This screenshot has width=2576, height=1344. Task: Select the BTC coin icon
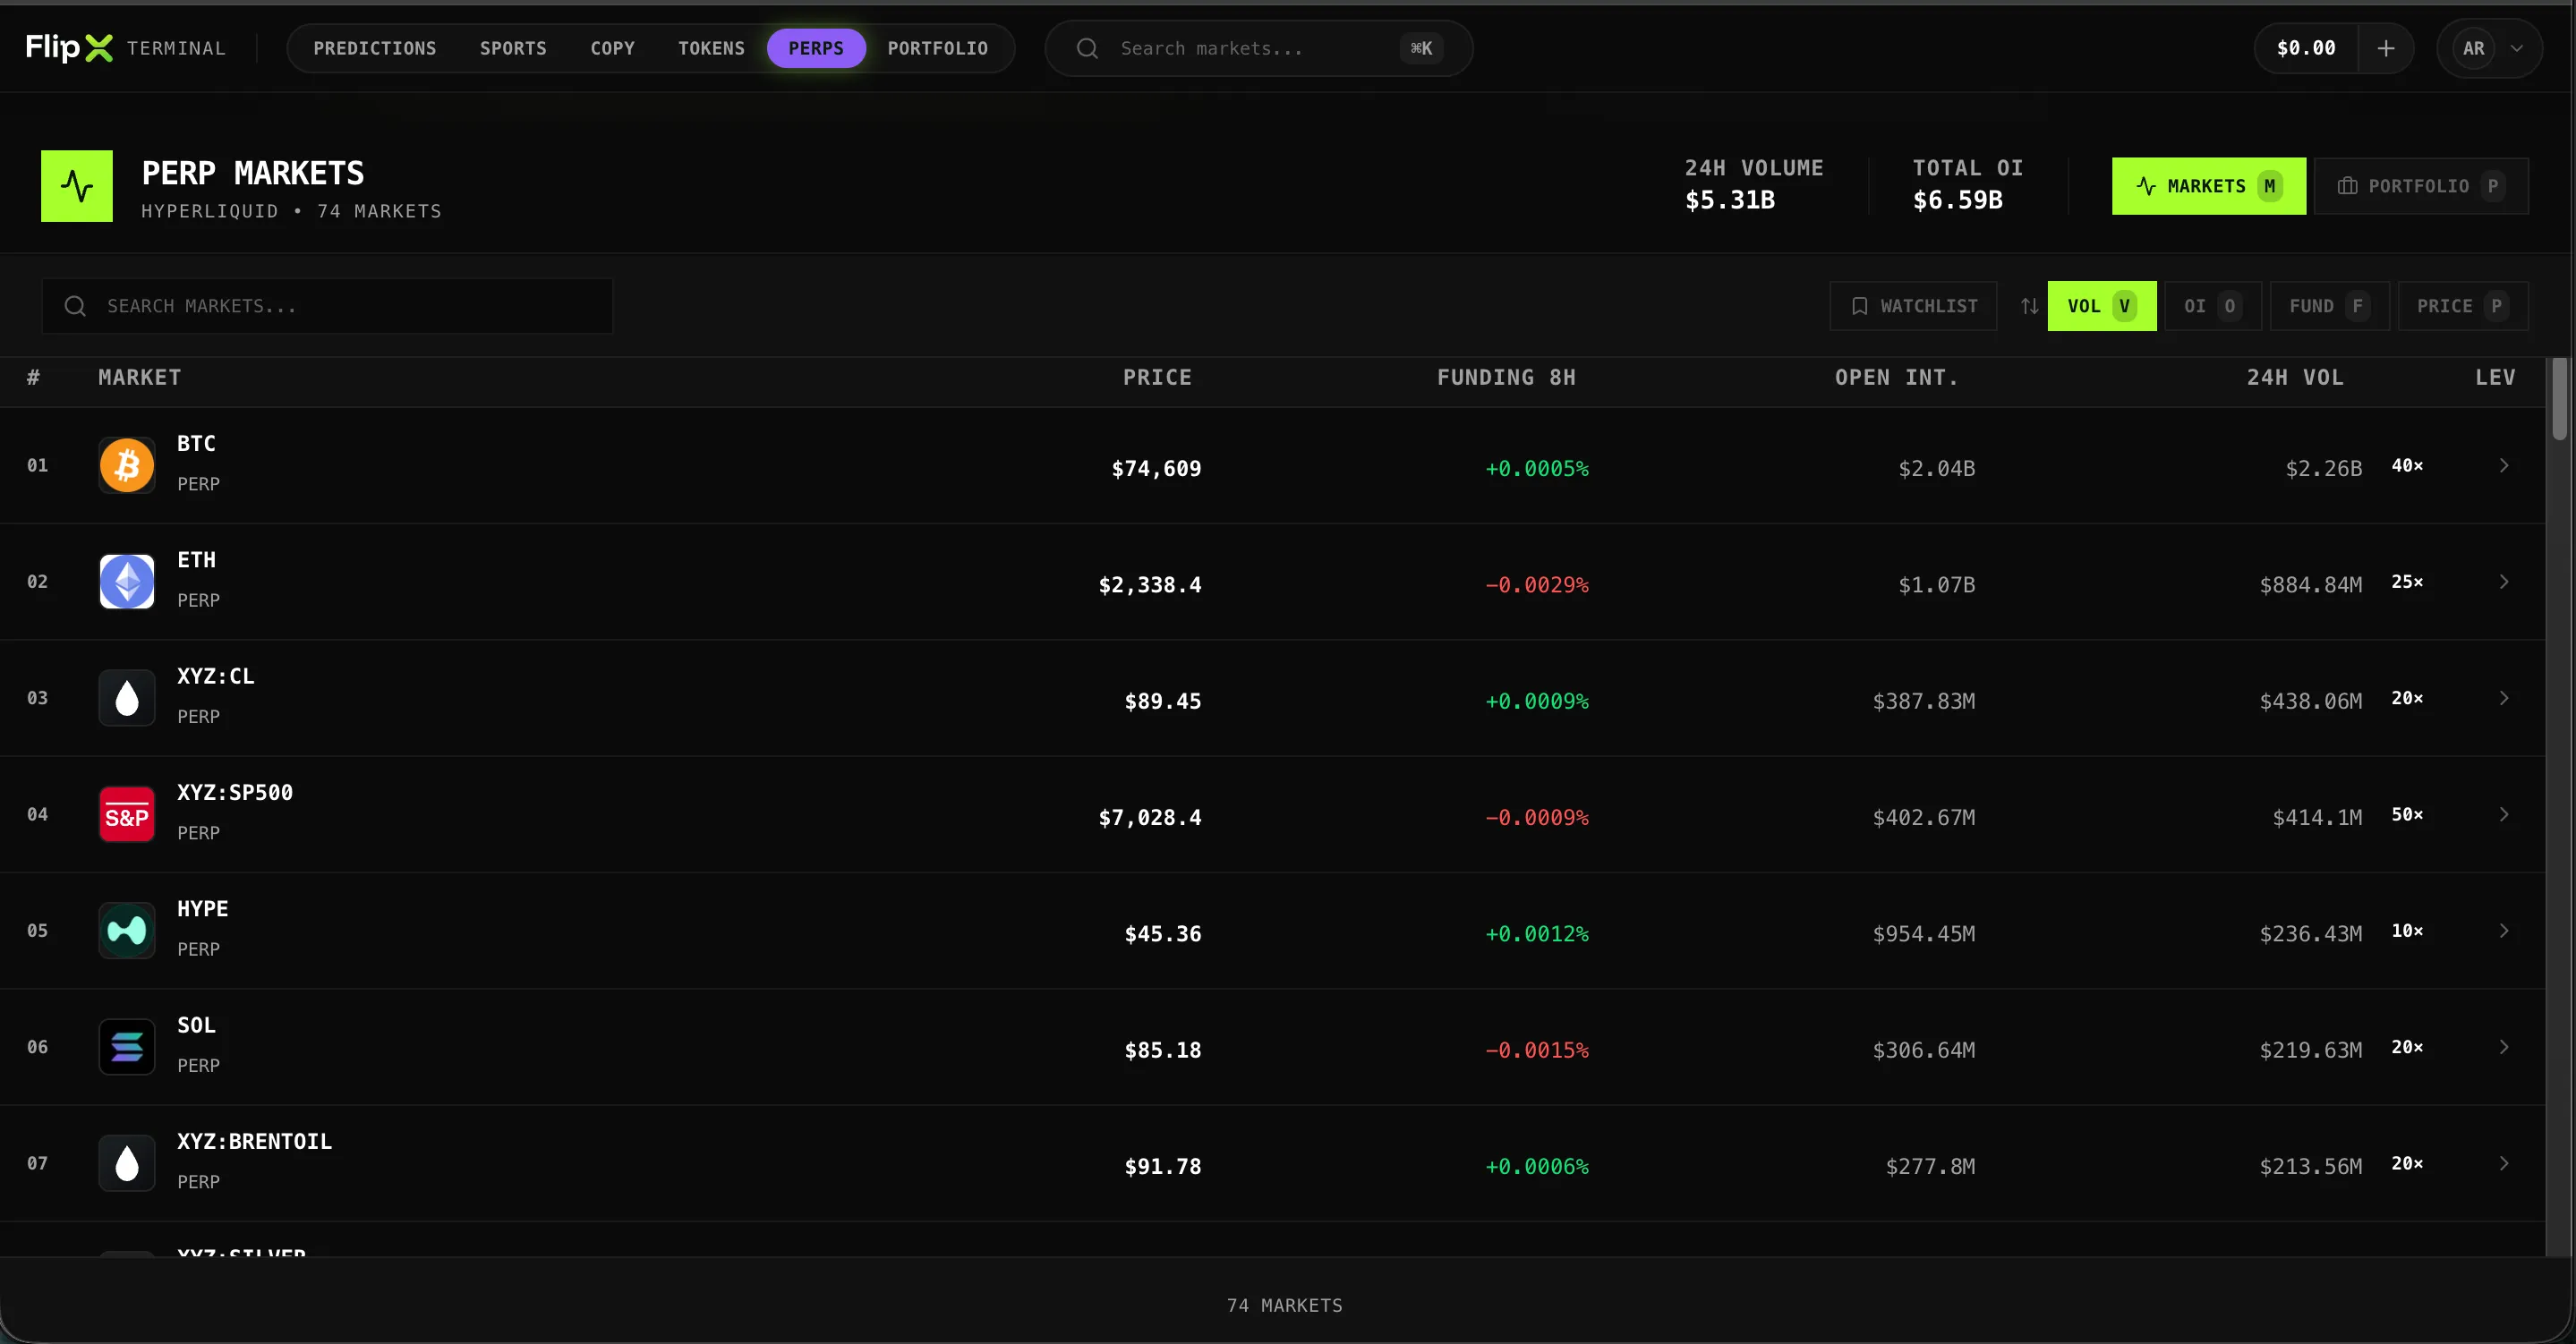pos(127,465)
